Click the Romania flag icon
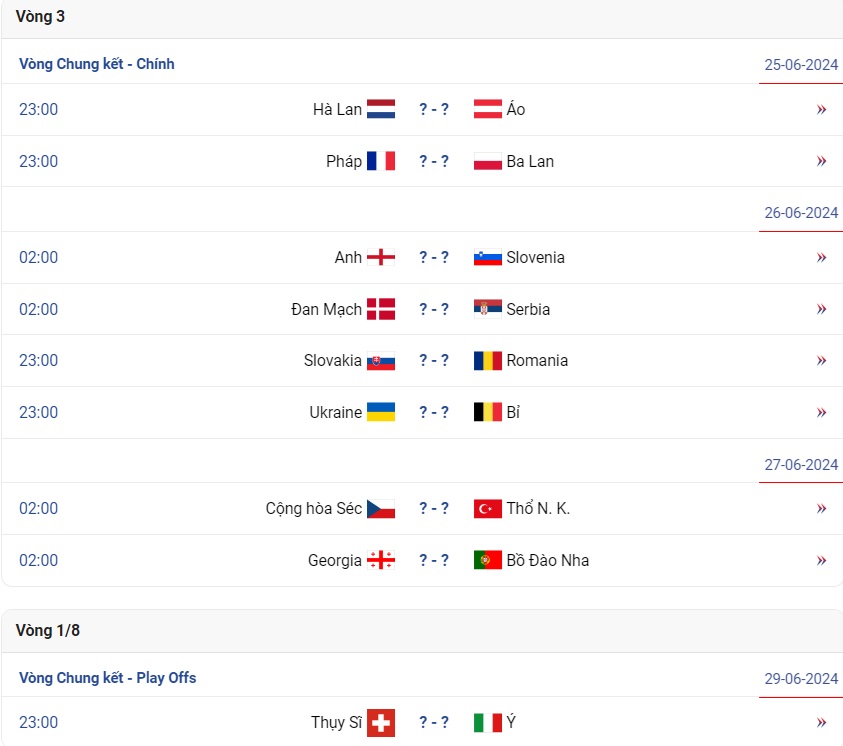Viewport: 843px width, 746px height. click(x=487, y=360)
